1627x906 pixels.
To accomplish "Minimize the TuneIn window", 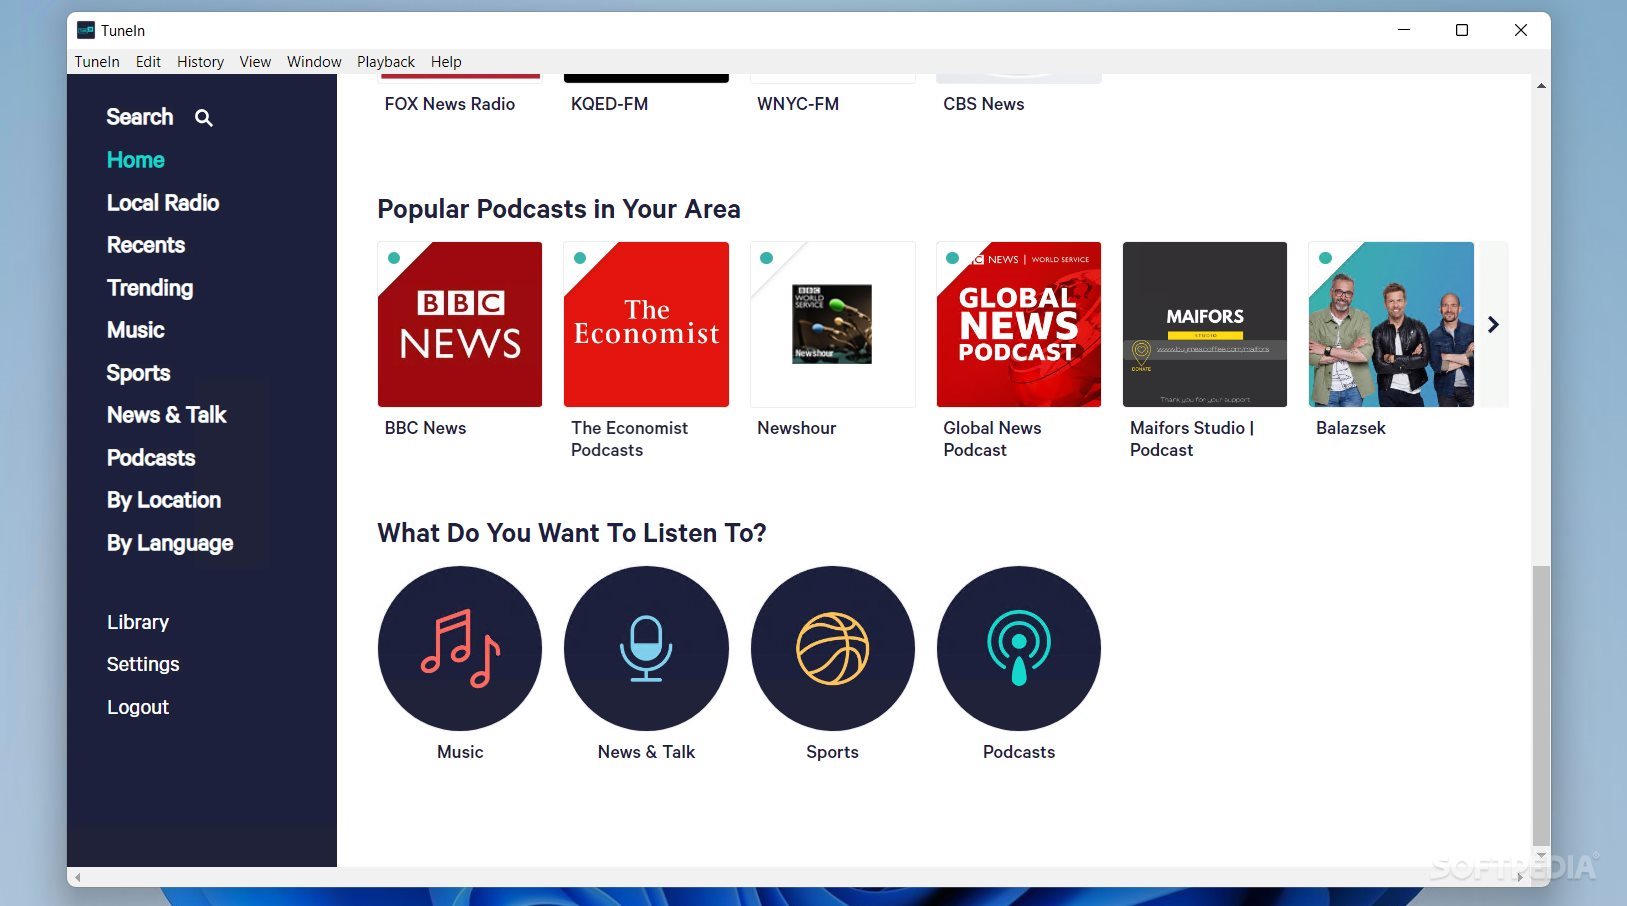I will pos(1404,30).
